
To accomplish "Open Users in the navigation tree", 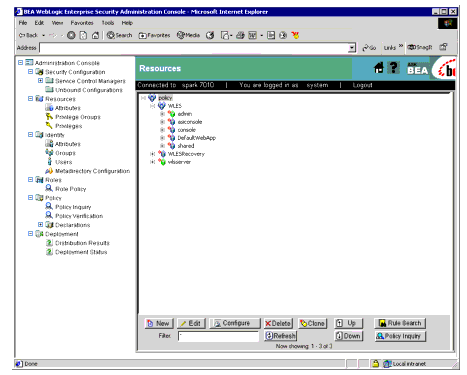I will pyautogui.click(x=63, y=162).
